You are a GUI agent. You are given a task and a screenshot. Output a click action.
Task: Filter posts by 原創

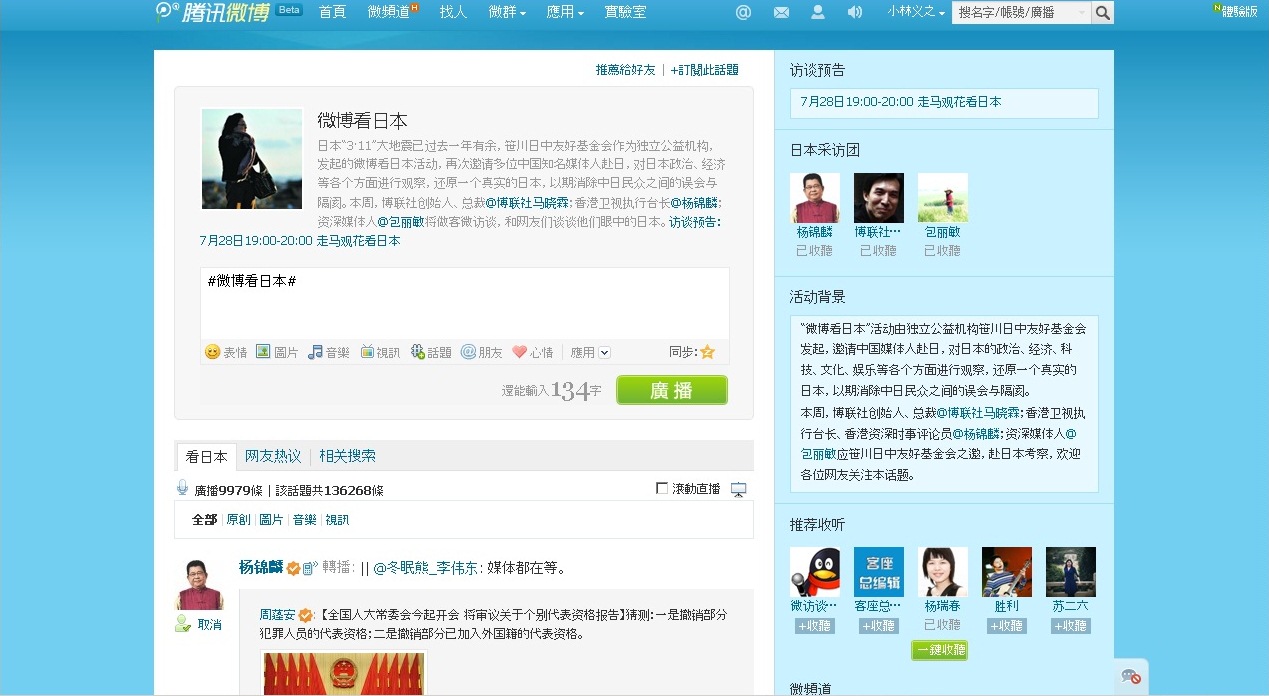[238, 520]
